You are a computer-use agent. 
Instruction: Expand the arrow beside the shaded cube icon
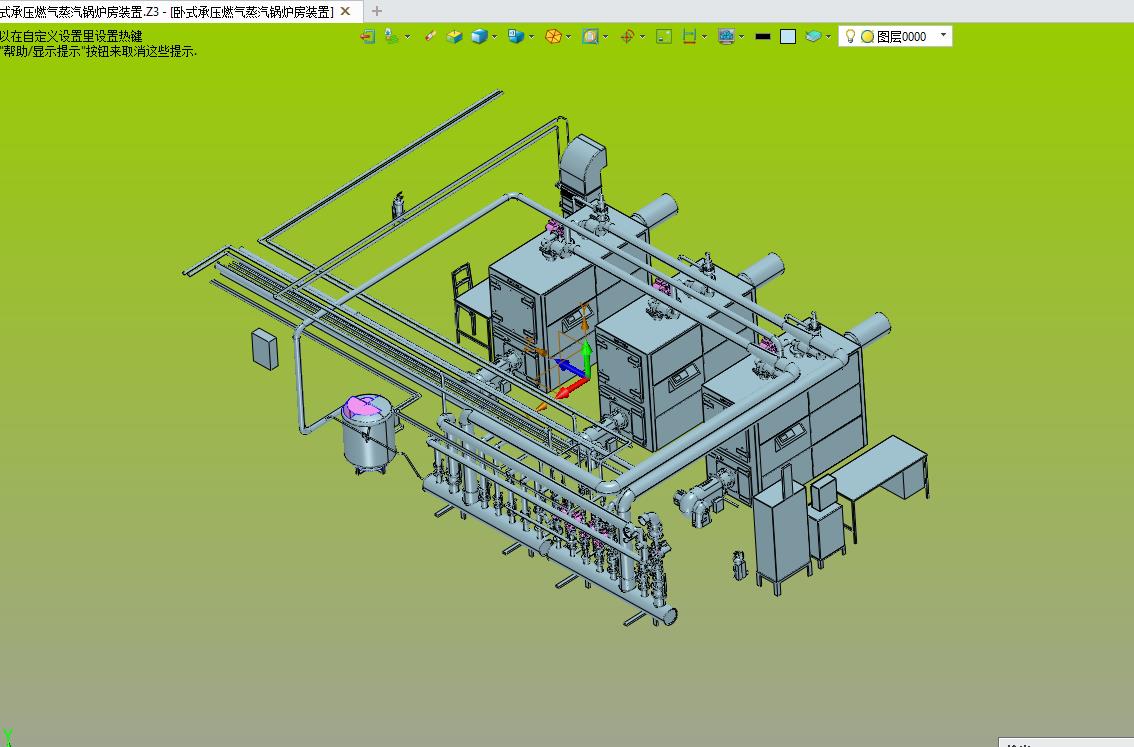coord(495,37)
